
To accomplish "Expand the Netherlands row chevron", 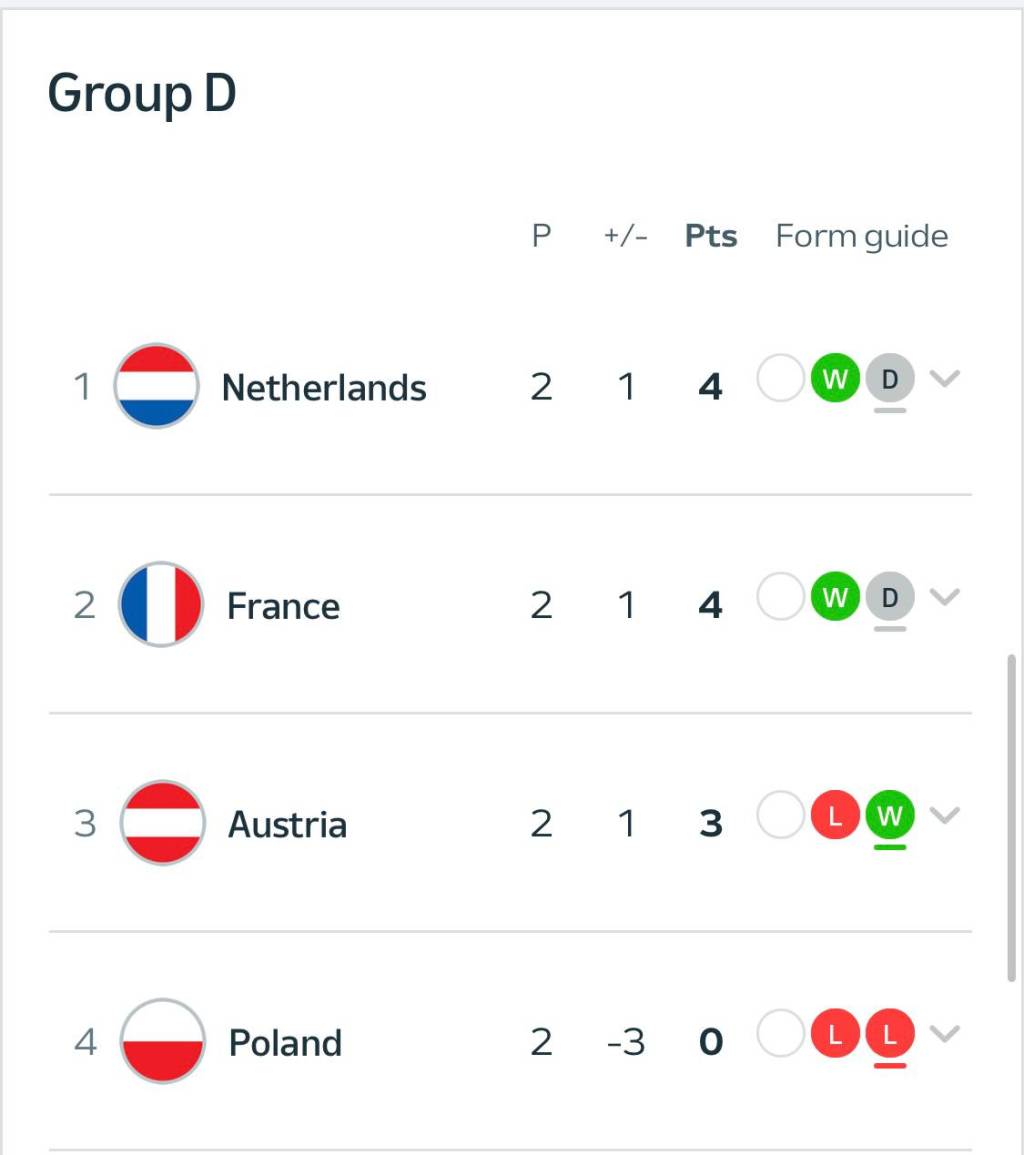I will point(945,378).
